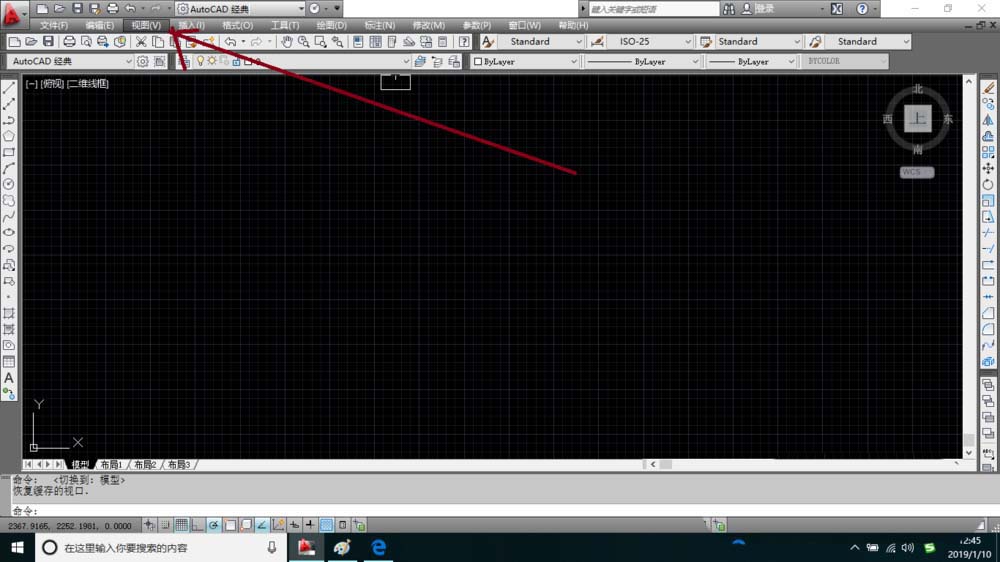
Task: Open Microsoft Edge from taskbar
Action: [x=379, y=547]
